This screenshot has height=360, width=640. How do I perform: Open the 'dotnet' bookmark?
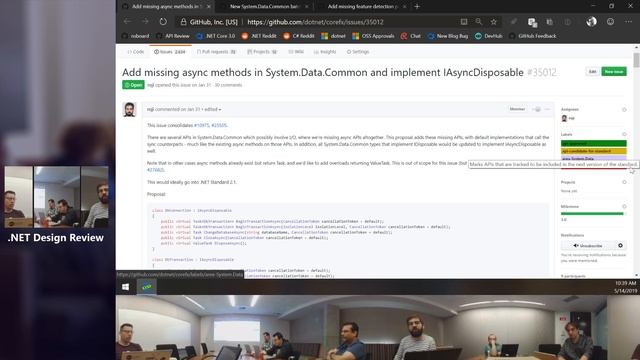(x=333, y=36)
